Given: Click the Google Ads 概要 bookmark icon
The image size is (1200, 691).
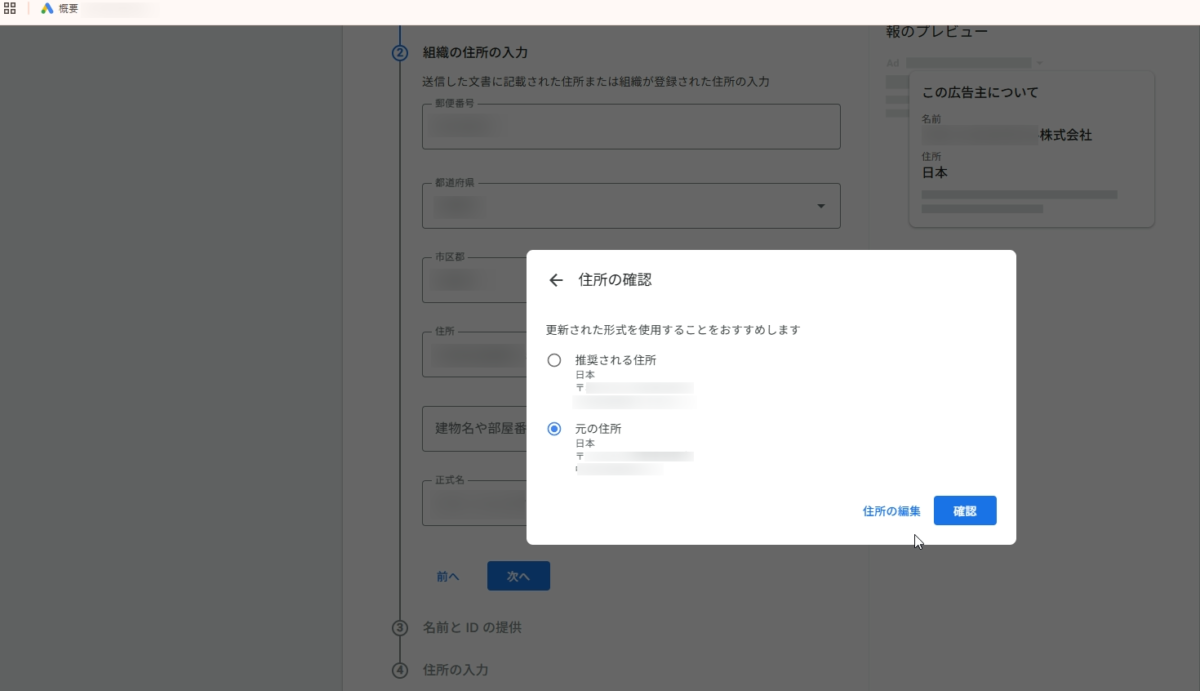Looking at the screenshot, I should (x=47, y=8).
